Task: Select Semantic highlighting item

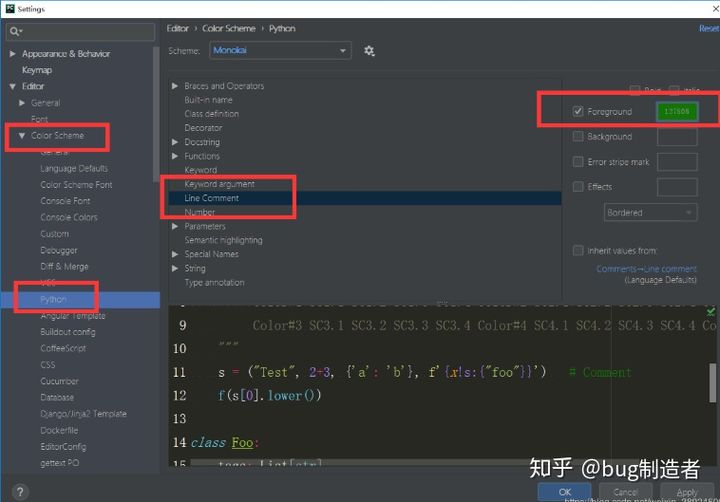Action: click(x=224, y=240)
